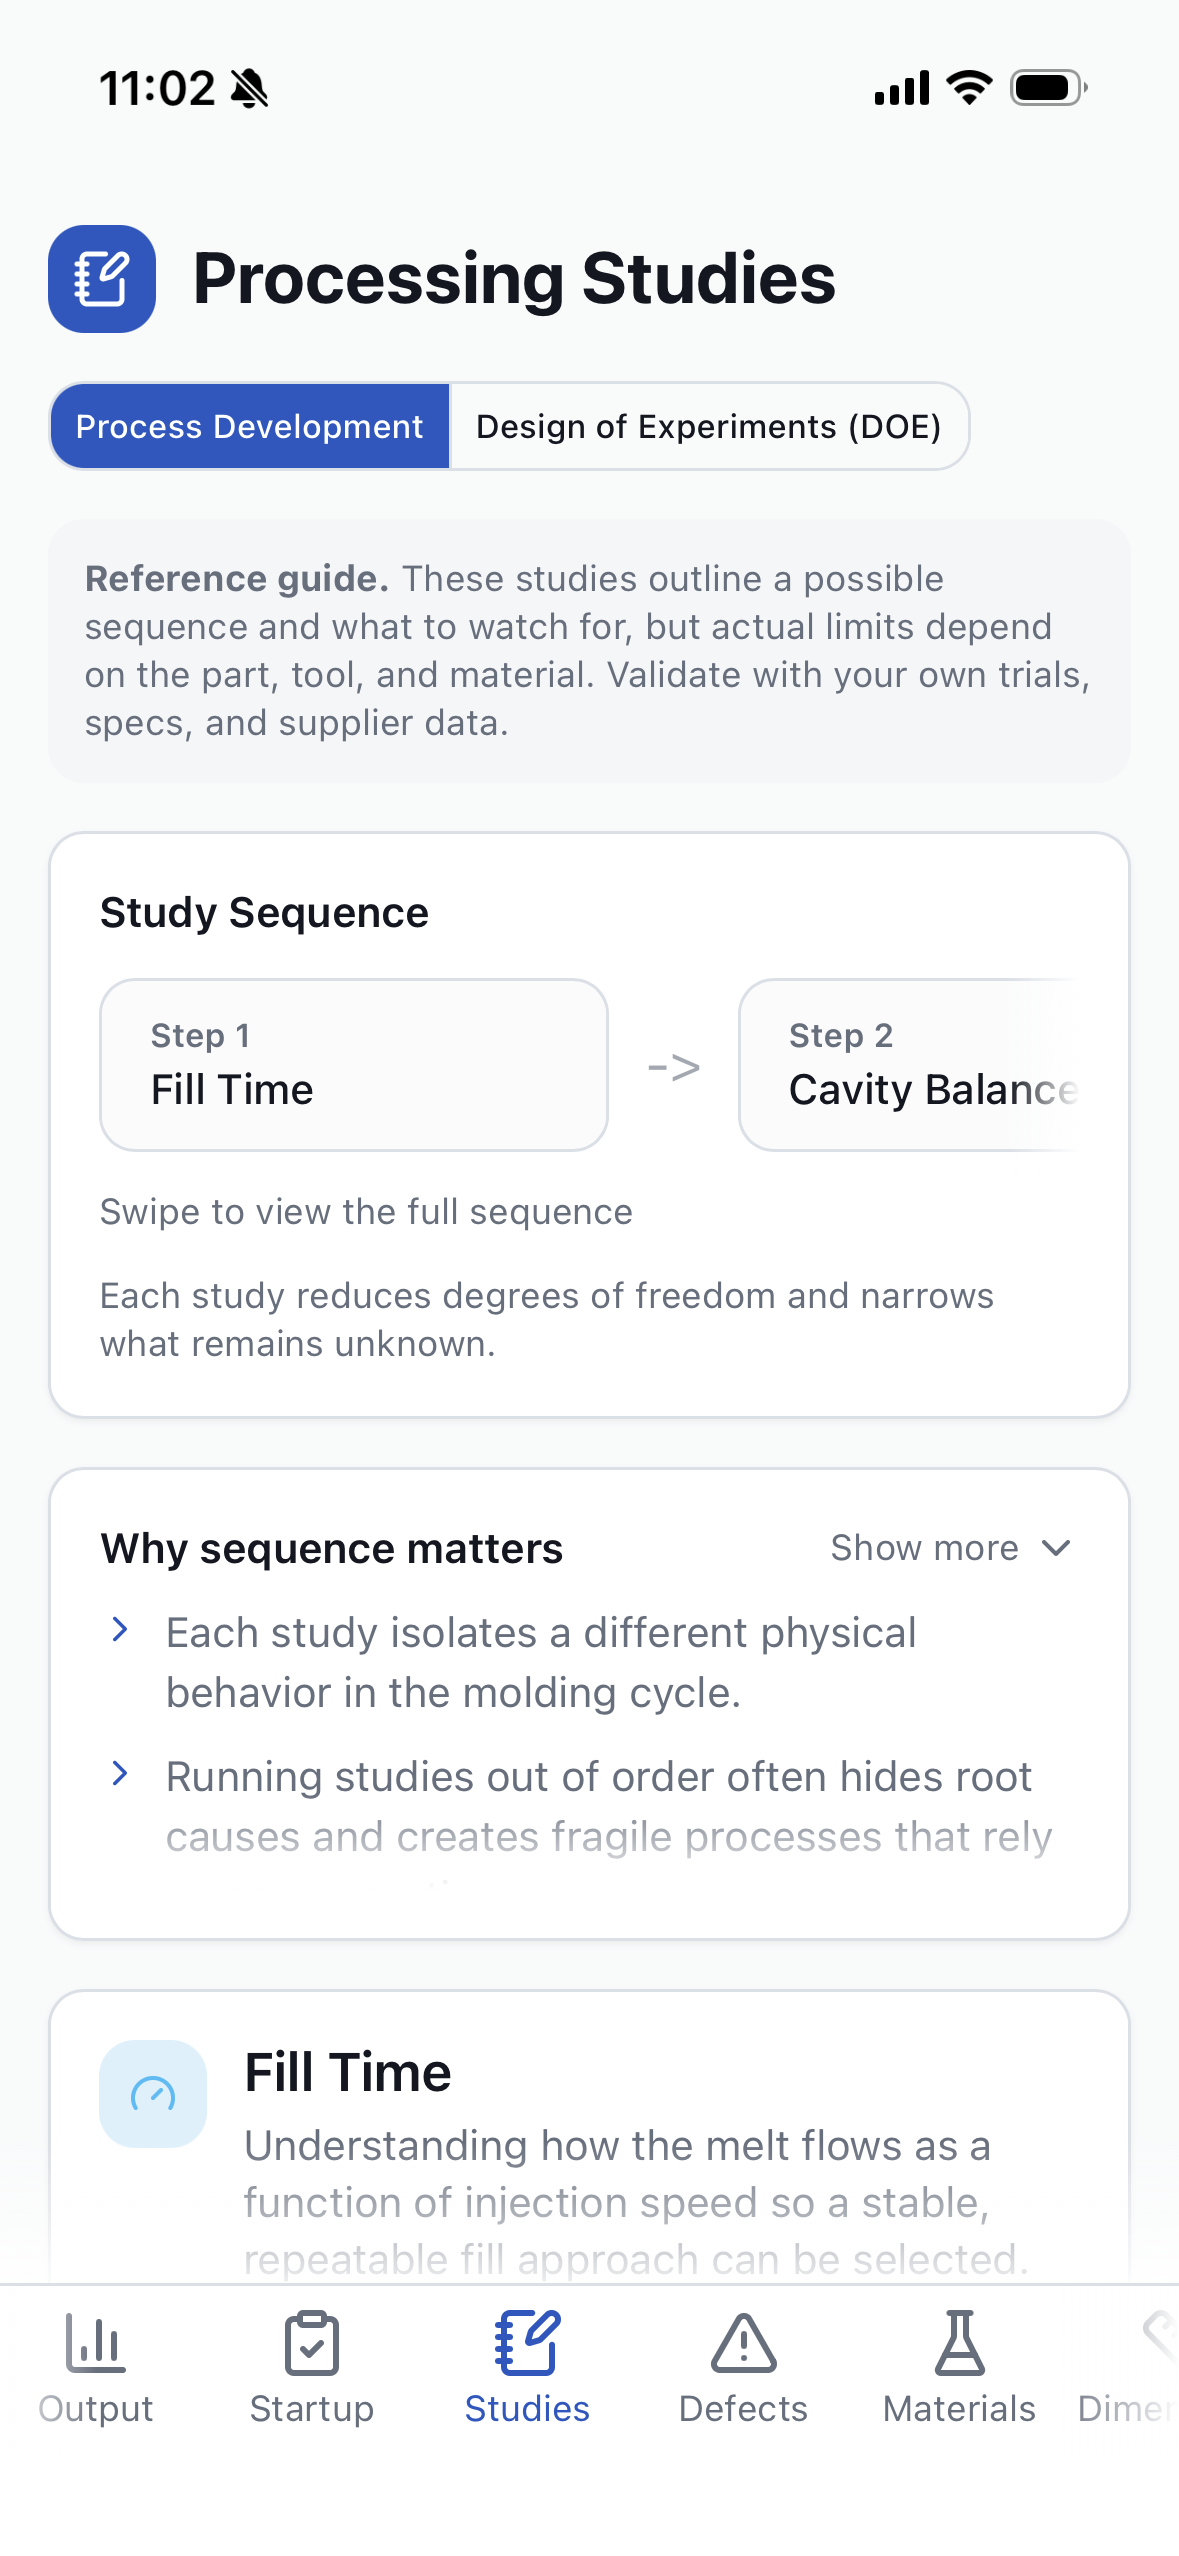Expand Why sequence matters with Show more
The width and height of the screenshot is (1179, 2556).
pos(925,1548)
